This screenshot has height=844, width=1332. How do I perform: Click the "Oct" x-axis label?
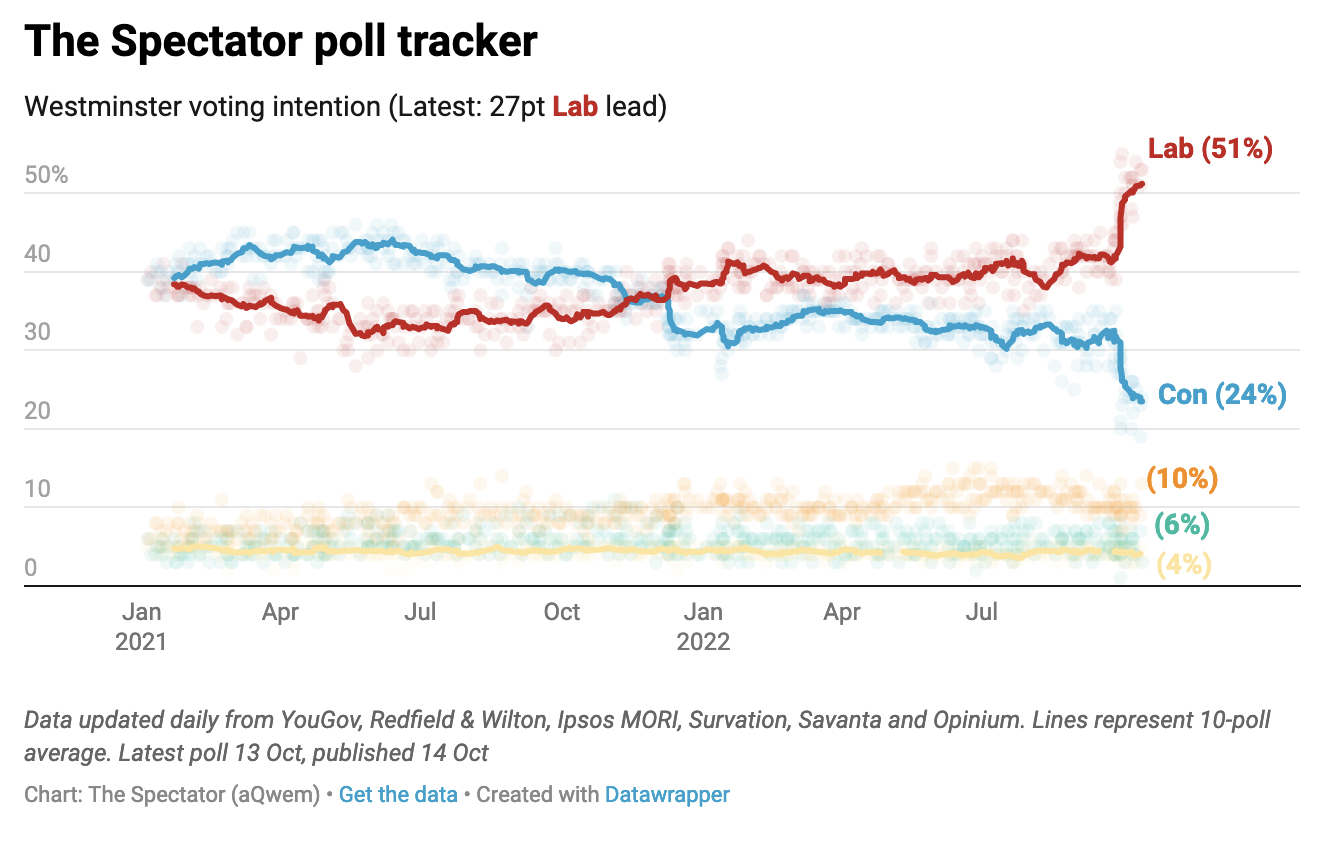562,612
